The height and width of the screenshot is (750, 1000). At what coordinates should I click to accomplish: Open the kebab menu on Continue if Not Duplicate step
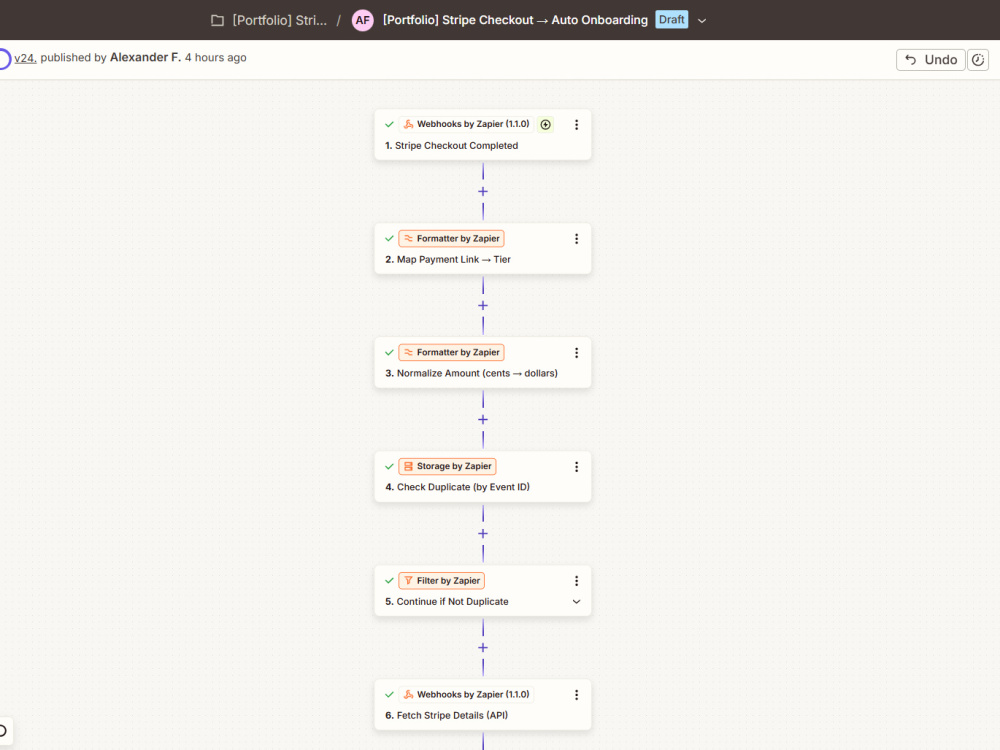tap(577, 581)
